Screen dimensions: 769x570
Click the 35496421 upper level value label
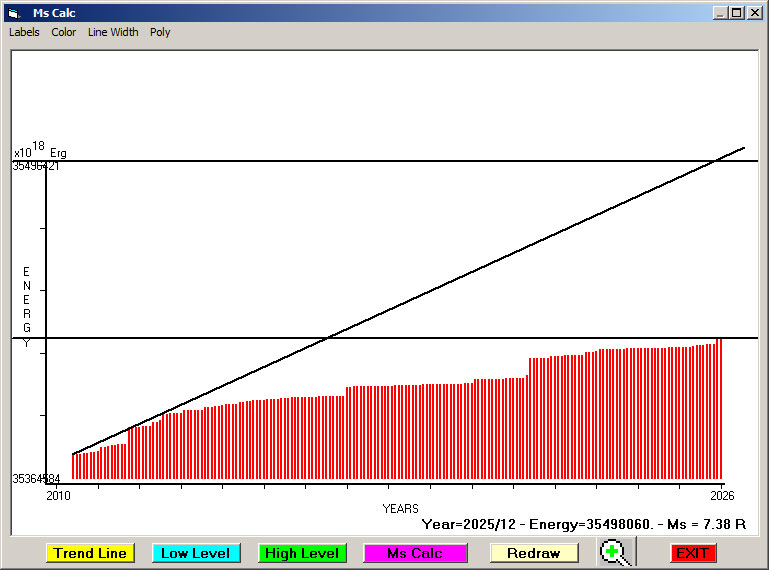pos(36,166)
